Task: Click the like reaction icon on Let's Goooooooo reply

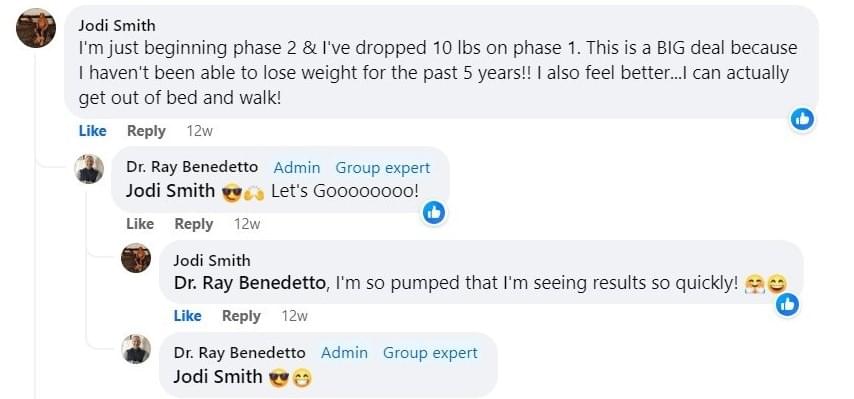Action: point(434,213)
